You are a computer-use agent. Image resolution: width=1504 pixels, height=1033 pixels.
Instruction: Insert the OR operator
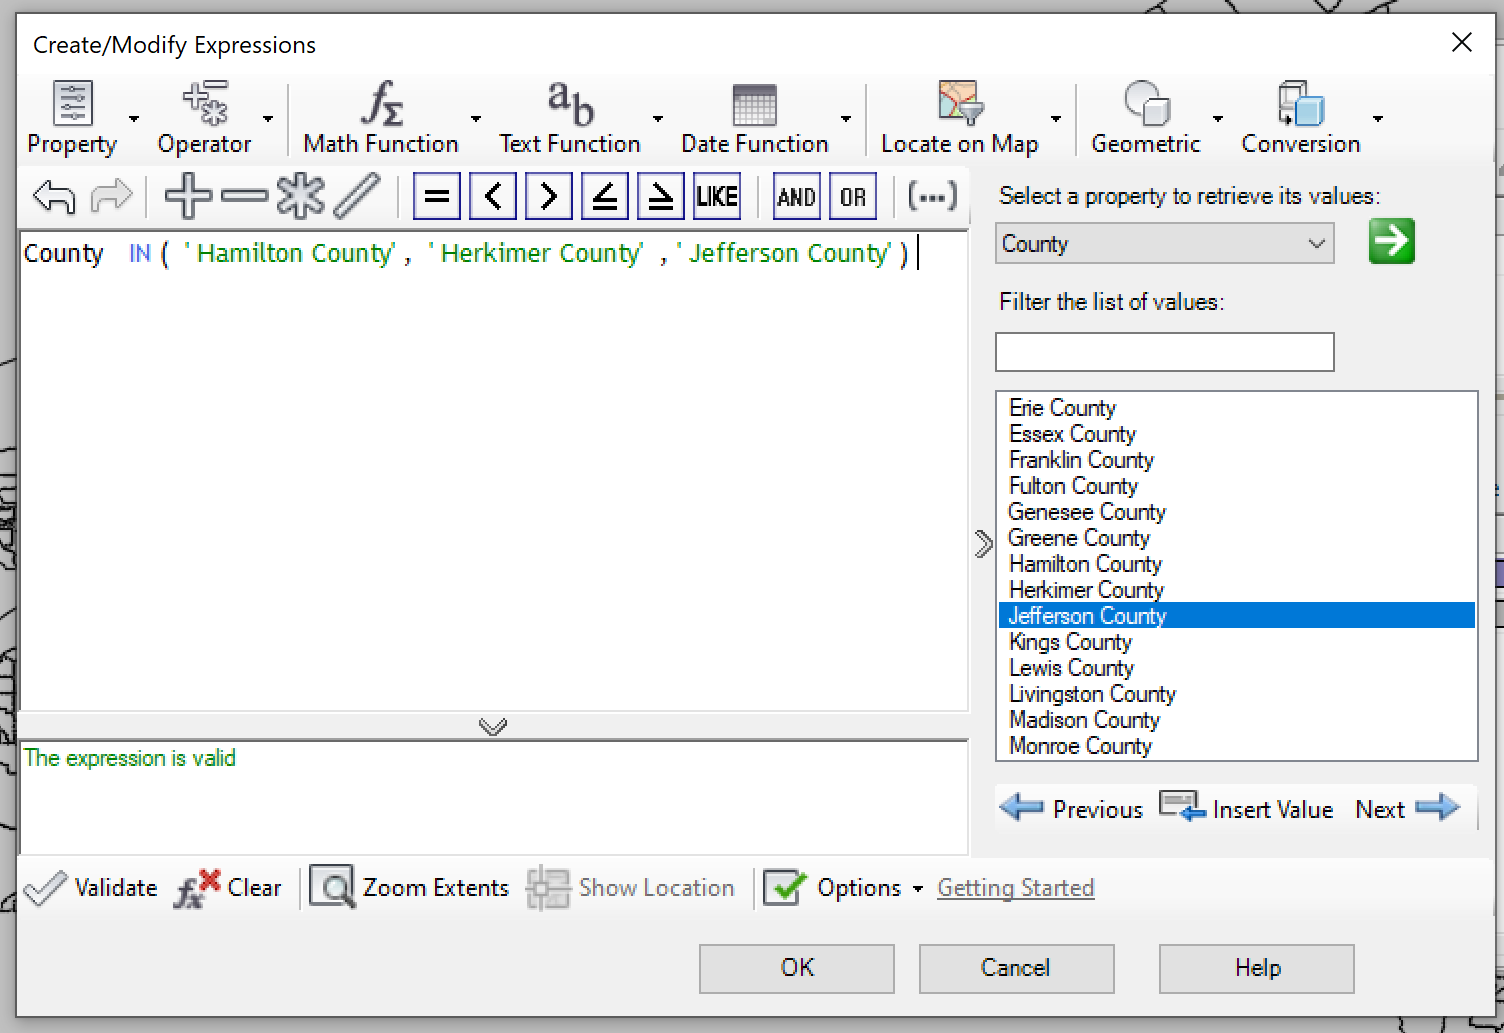point(852,196)
